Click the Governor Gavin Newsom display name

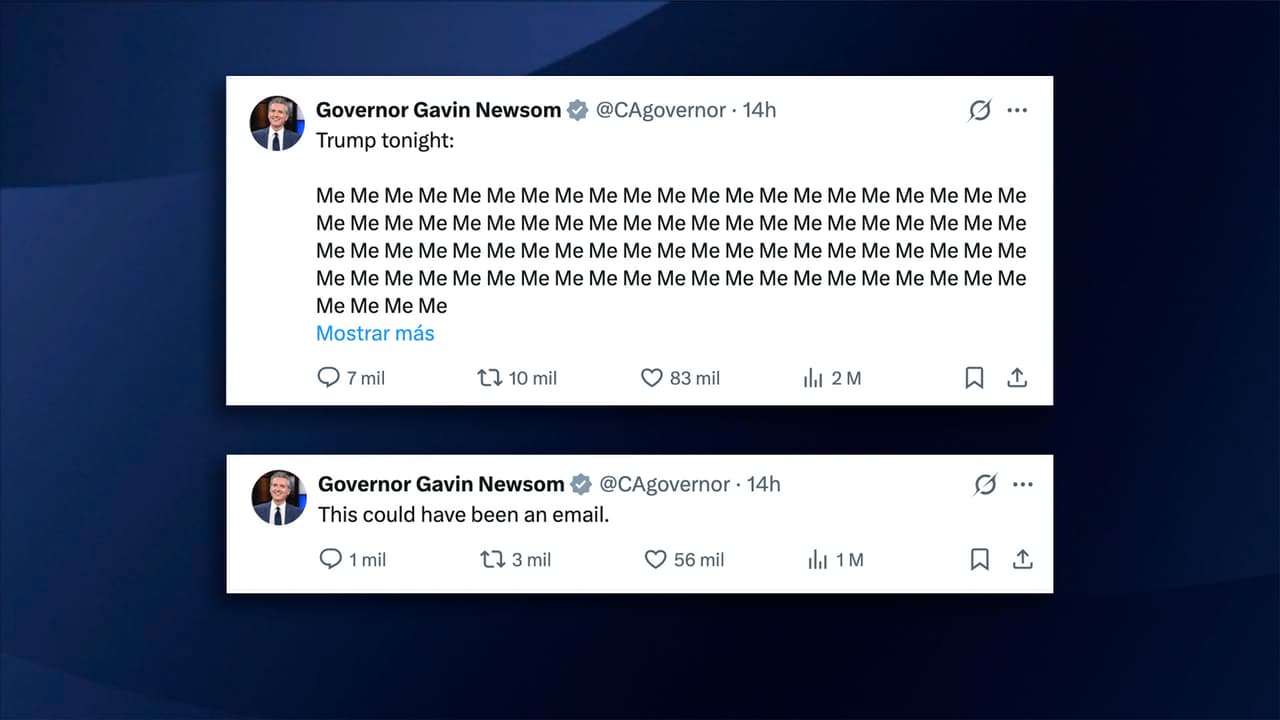pos(438,110)
